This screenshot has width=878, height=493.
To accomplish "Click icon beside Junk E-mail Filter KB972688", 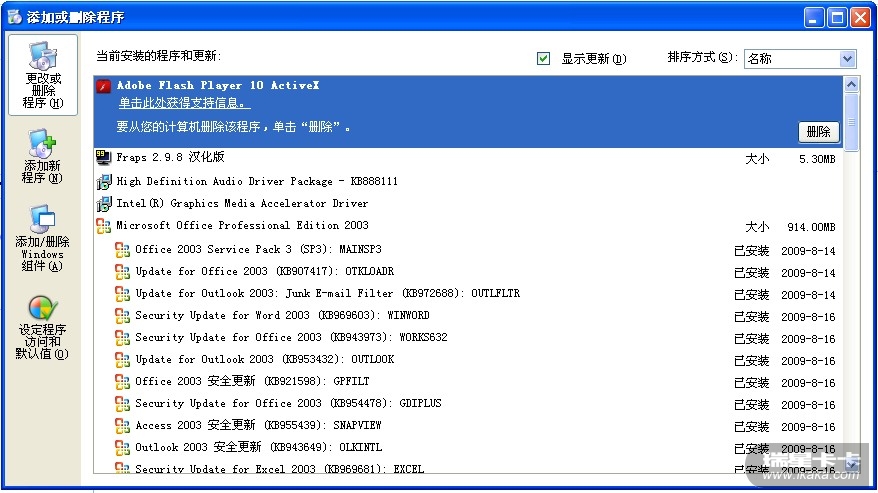I will point(122,294).
